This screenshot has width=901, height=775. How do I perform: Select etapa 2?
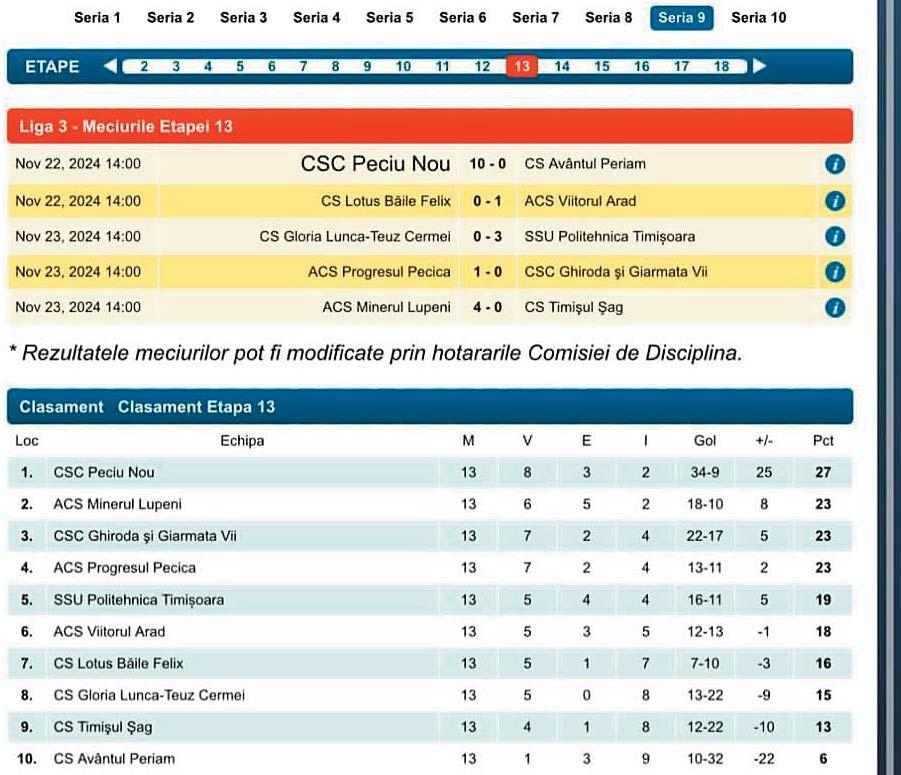(144, 67)
